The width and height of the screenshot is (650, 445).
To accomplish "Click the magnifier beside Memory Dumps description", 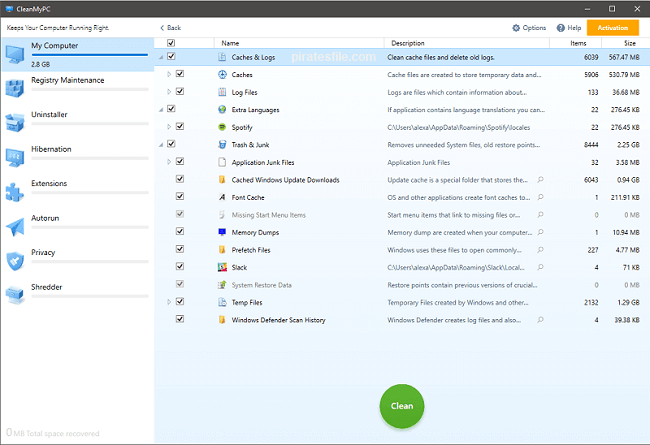I will click(541, 232).
